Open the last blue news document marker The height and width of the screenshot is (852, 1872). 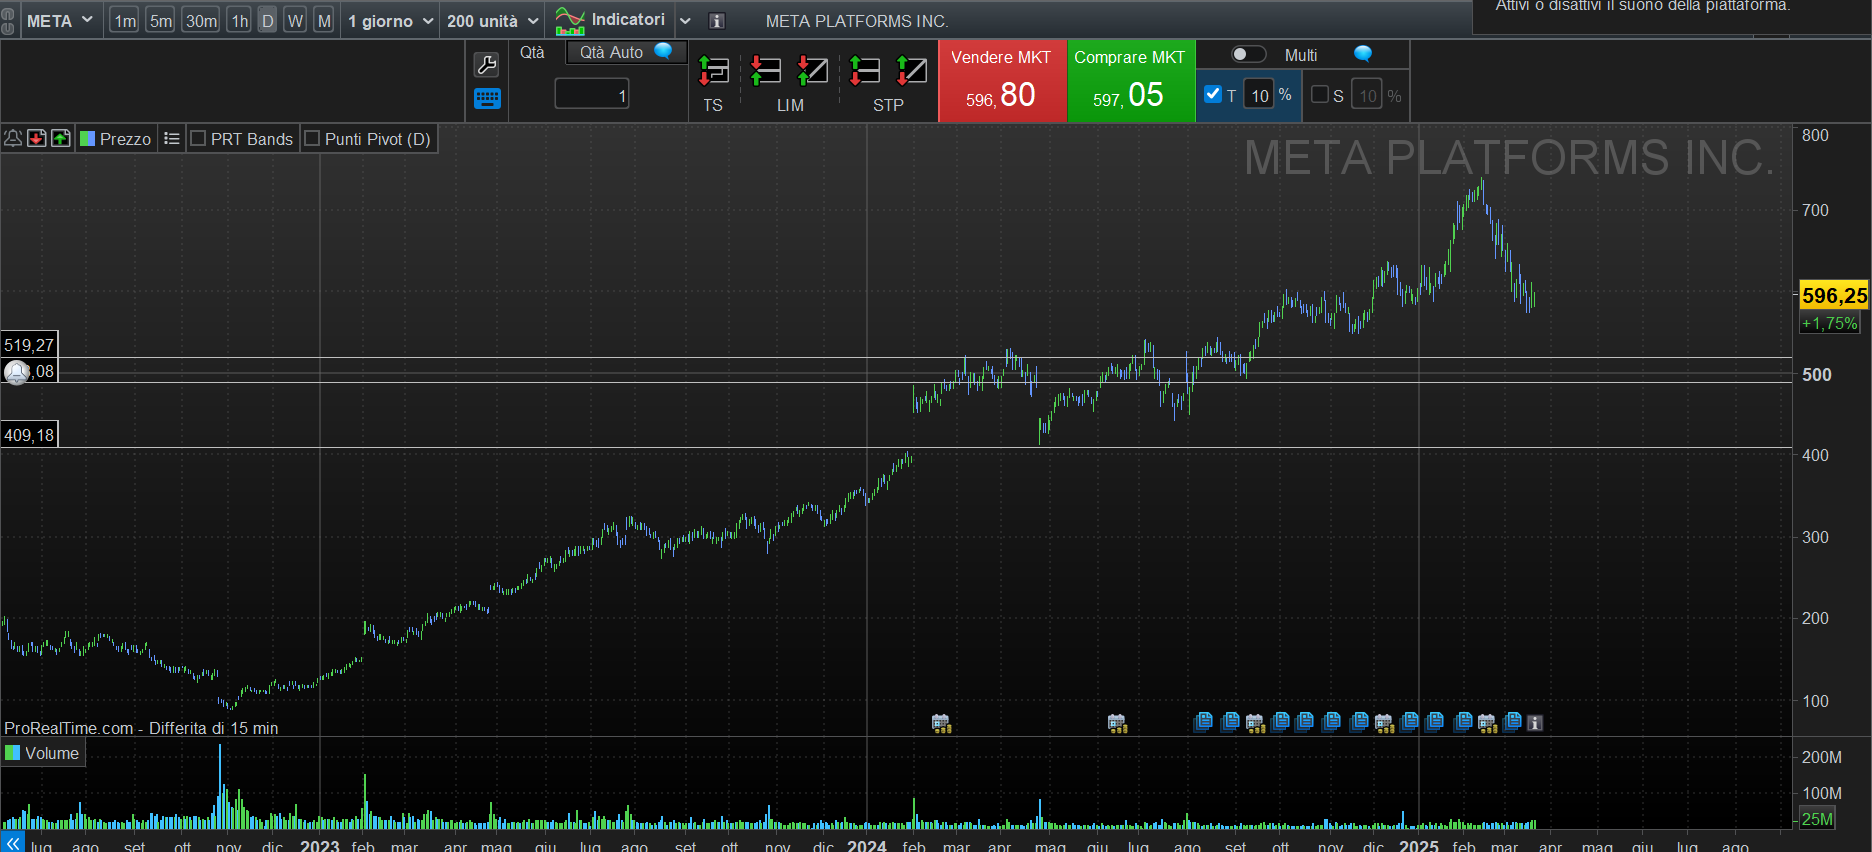(1512, 721)
